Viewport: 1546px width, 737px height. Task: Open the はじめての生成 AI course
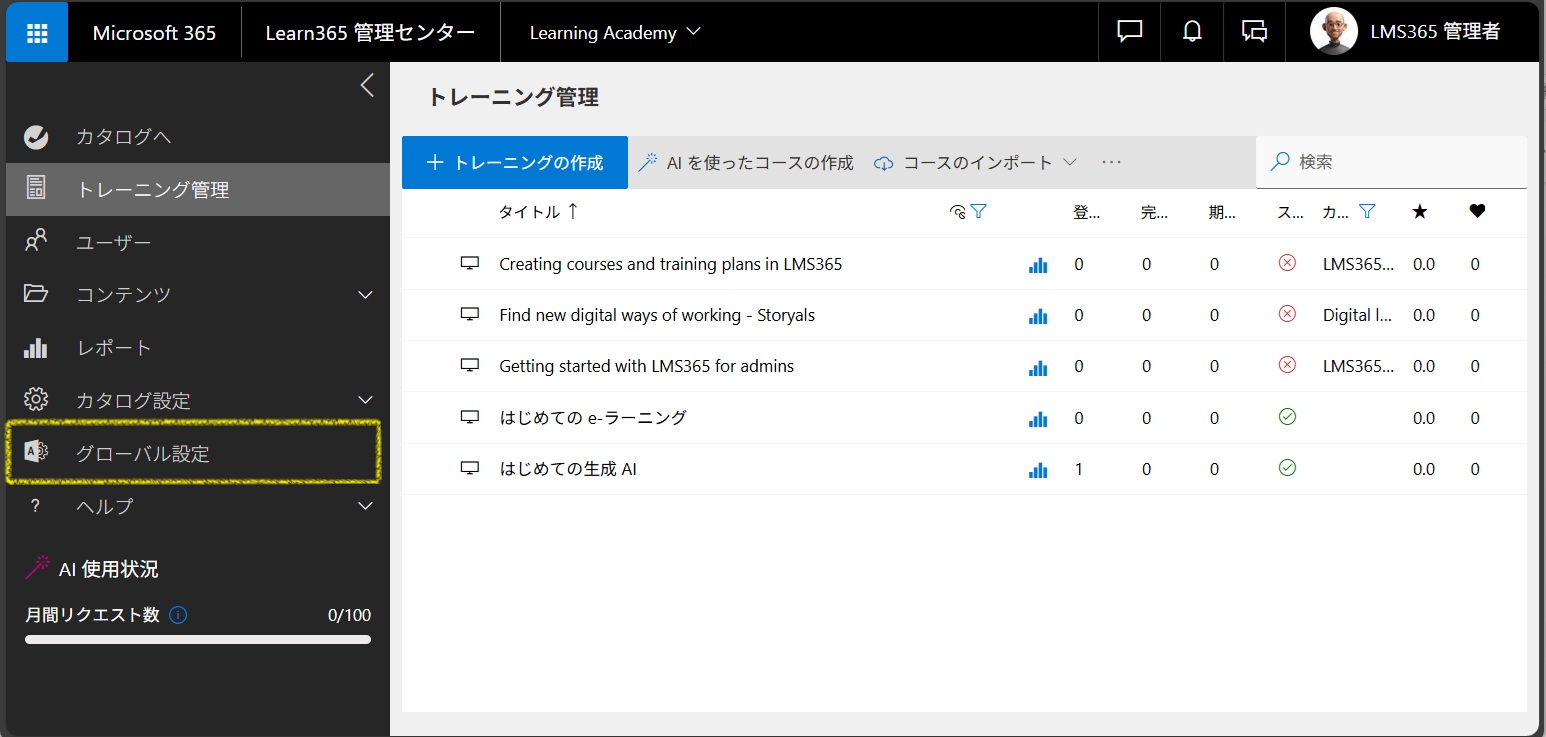tap(568, 468)
